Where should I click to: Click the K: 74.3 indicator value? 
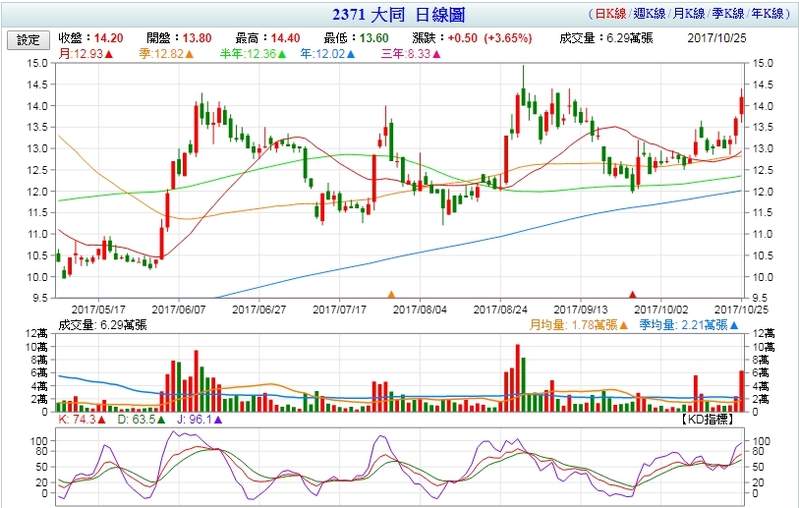(x=82, y=420)
